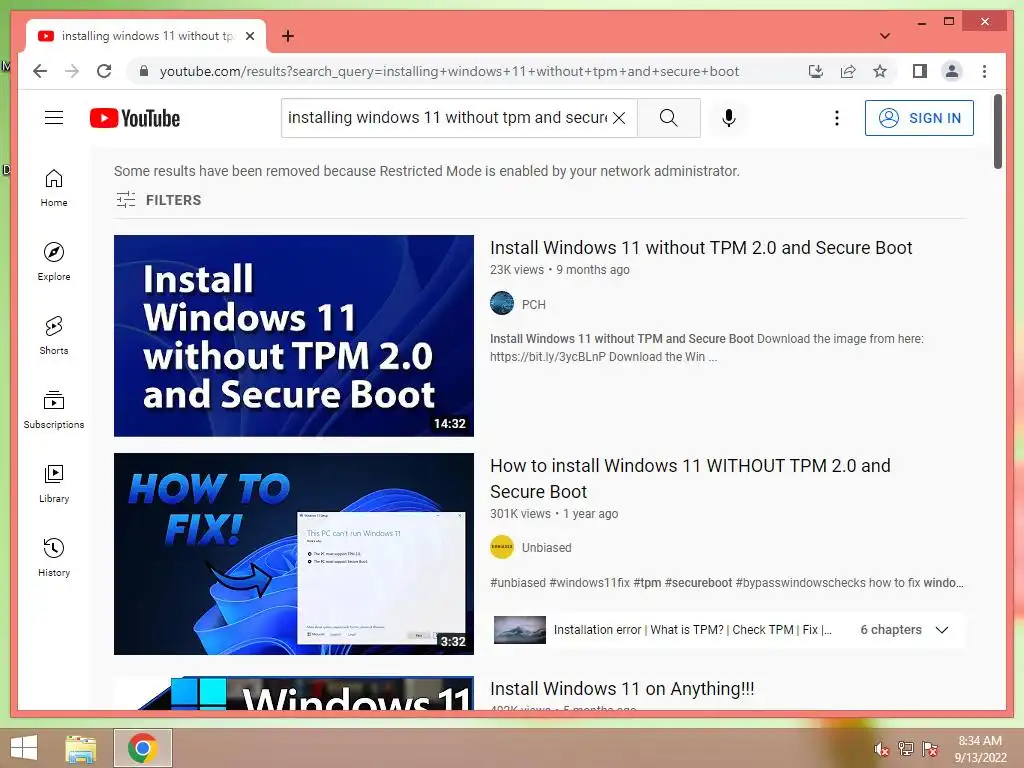Screen dimensions: 1024x768
Task: Click the address bar URL
Action: [449, 71]
